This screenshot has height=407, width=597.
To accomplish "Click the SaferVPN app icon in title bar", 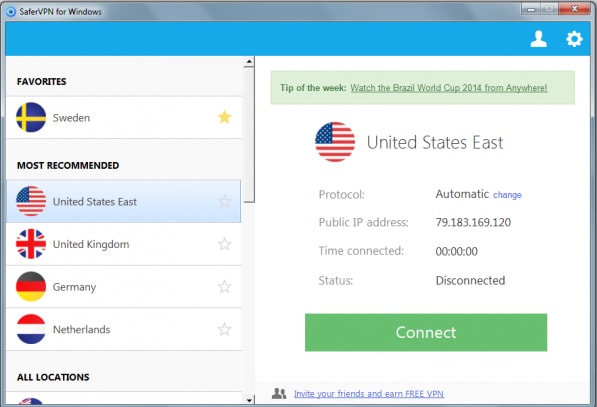I will [x=11, y=11].
